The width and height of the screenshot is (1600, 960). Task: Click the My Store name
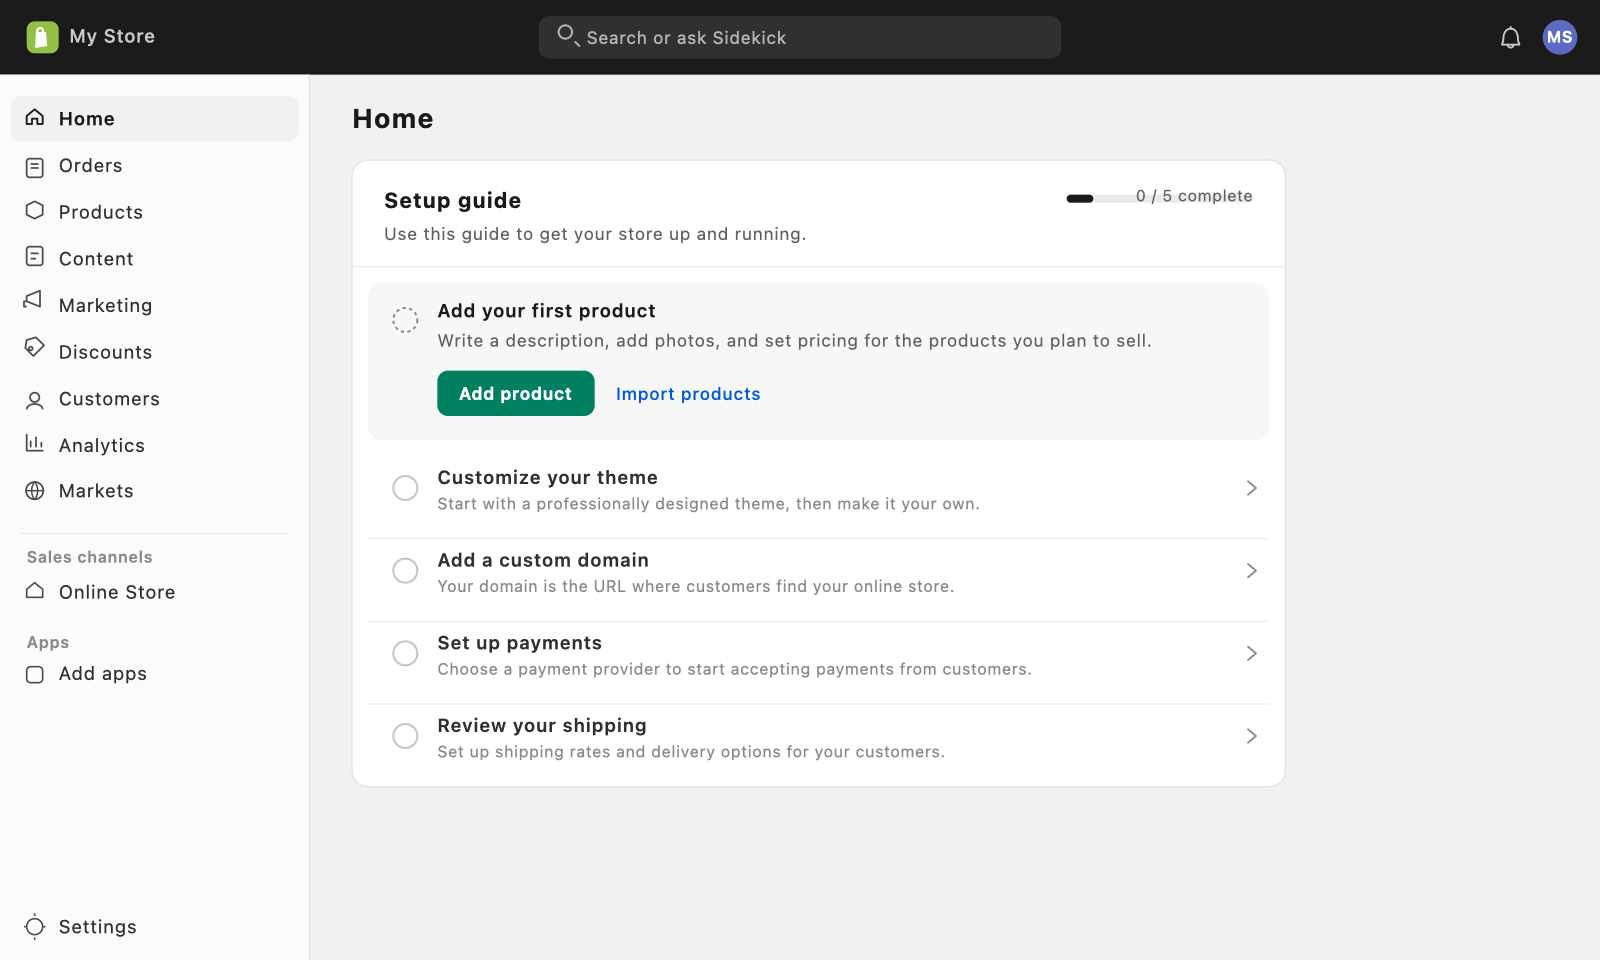112,36
